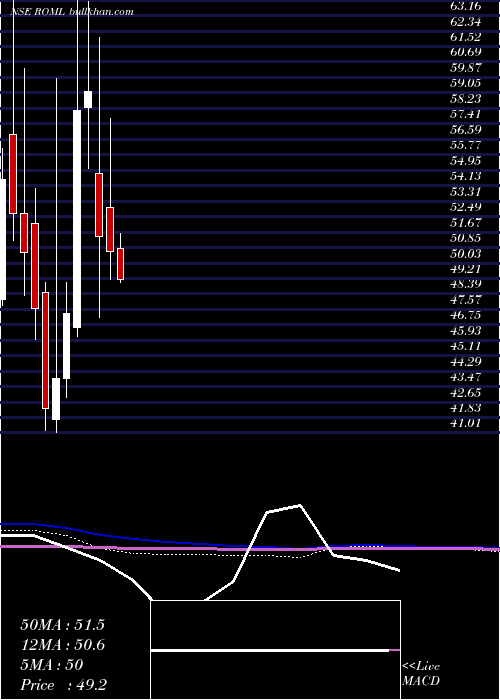Click the 48.39 price axis label
The image size is (500, 700).
pos(466,284)
